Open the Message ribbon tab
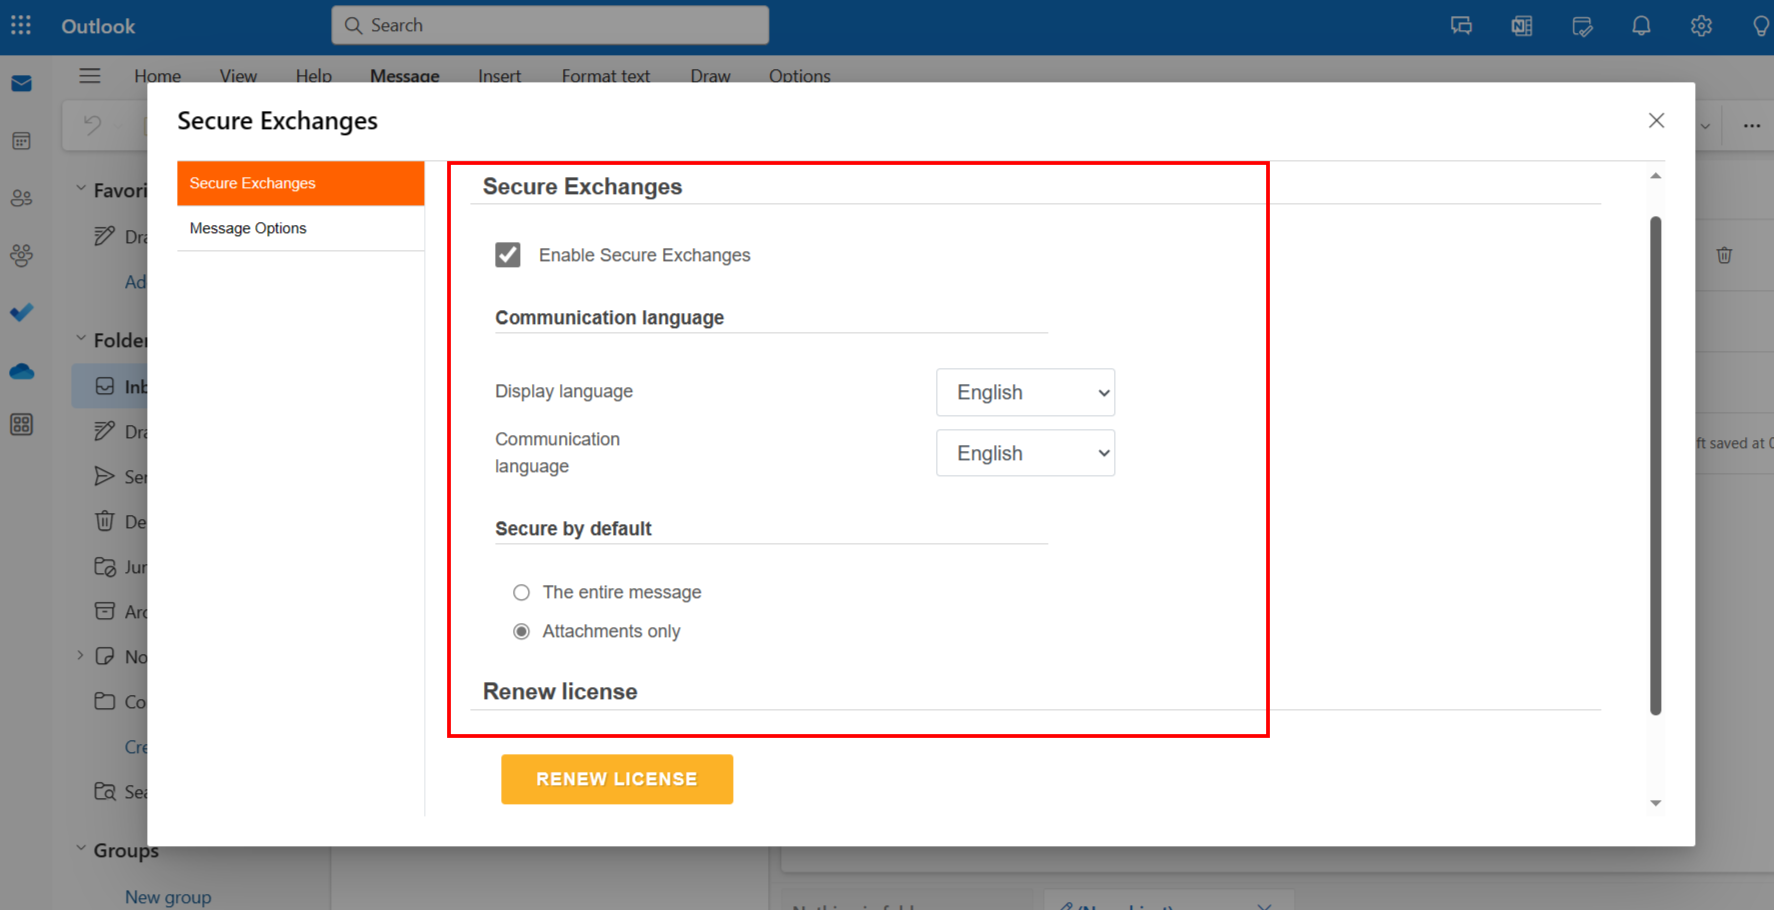1774x910 pixels. click(x=405, y=76)
